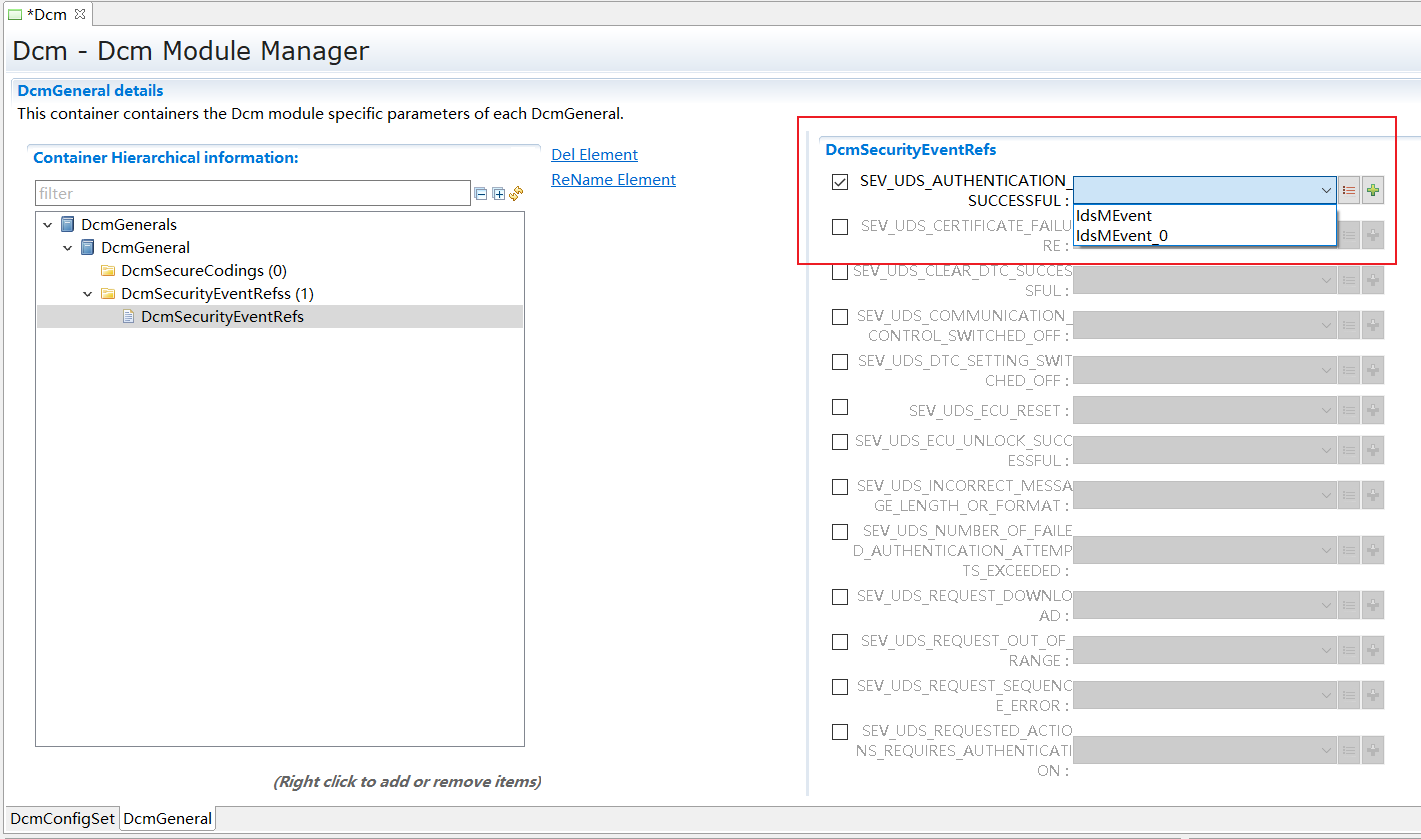Enable the SEV_UDS_ECU_RESET checkbox
1421x839 pixels.
click(x=840, y=407)
